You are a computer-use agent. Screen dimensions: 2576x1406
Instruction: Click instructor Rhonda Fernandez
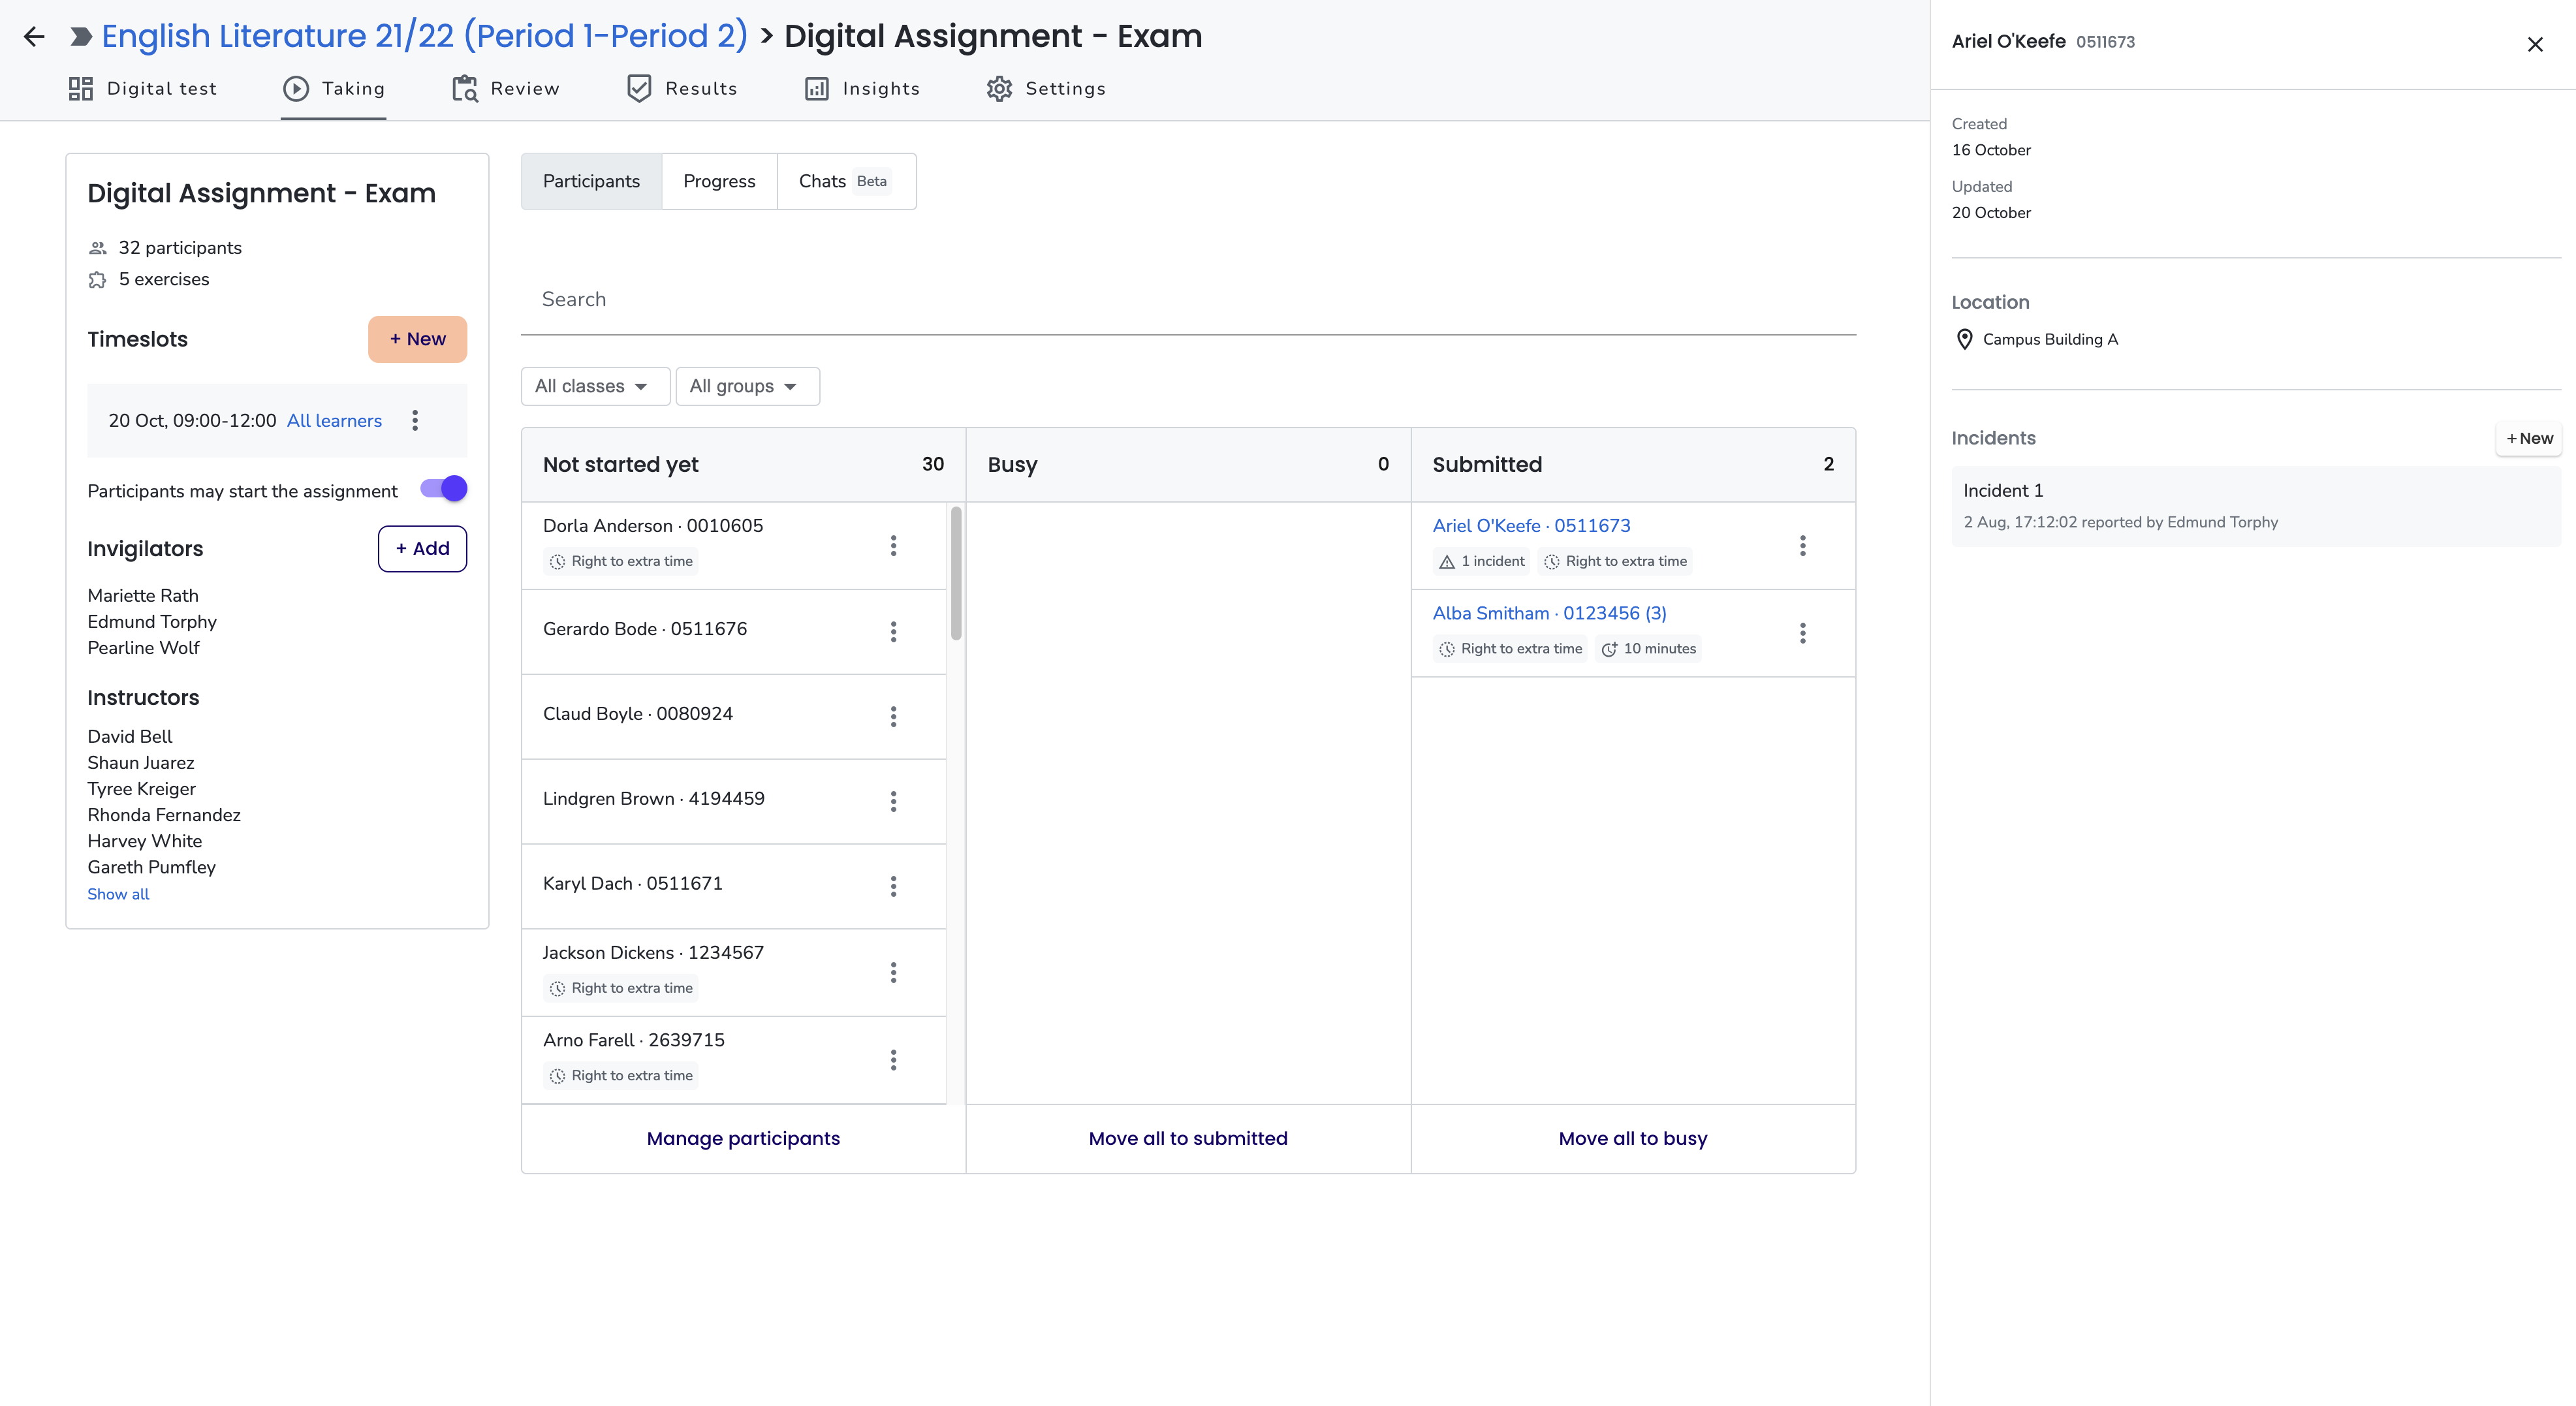click(164, 815)
